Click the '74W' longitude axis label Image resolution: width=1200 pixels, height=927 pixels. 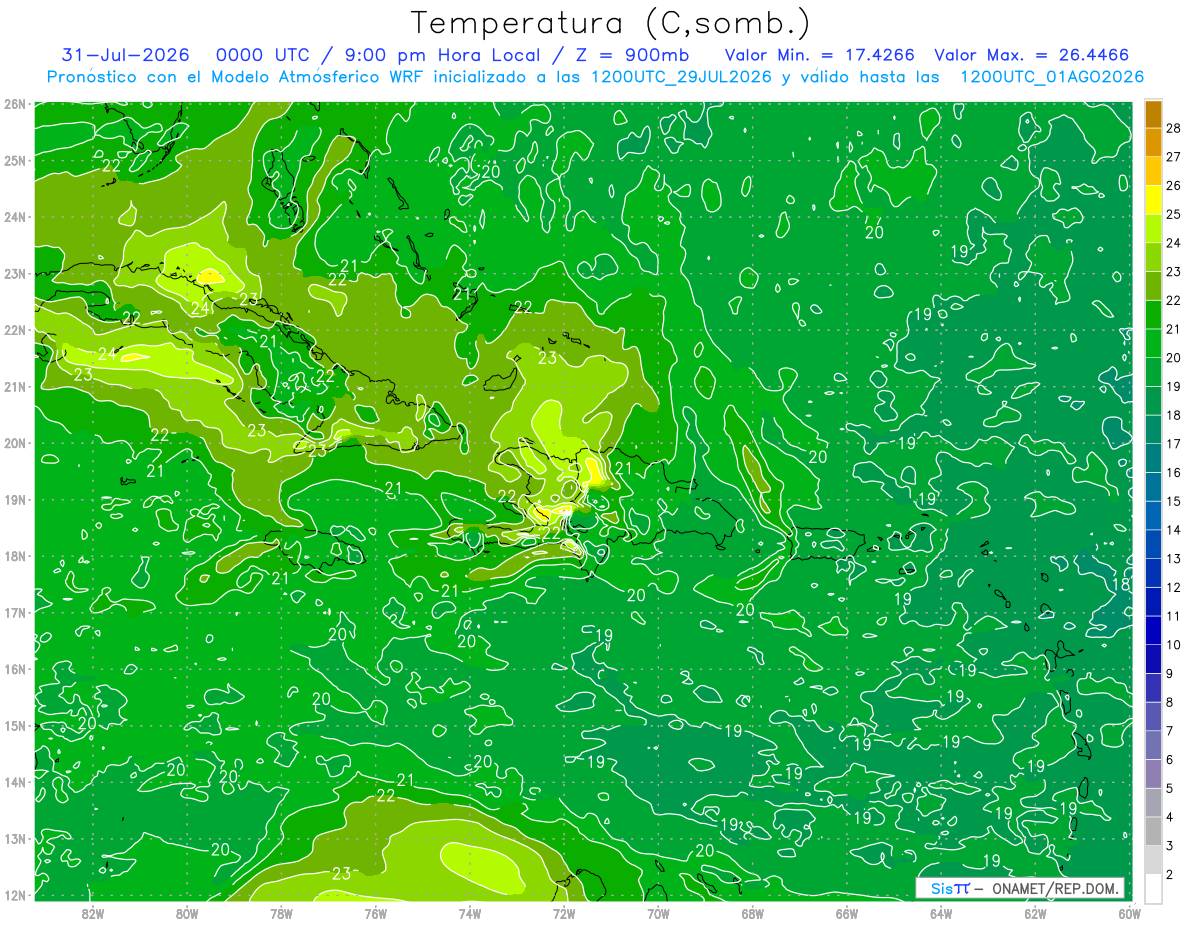(470, 913)
